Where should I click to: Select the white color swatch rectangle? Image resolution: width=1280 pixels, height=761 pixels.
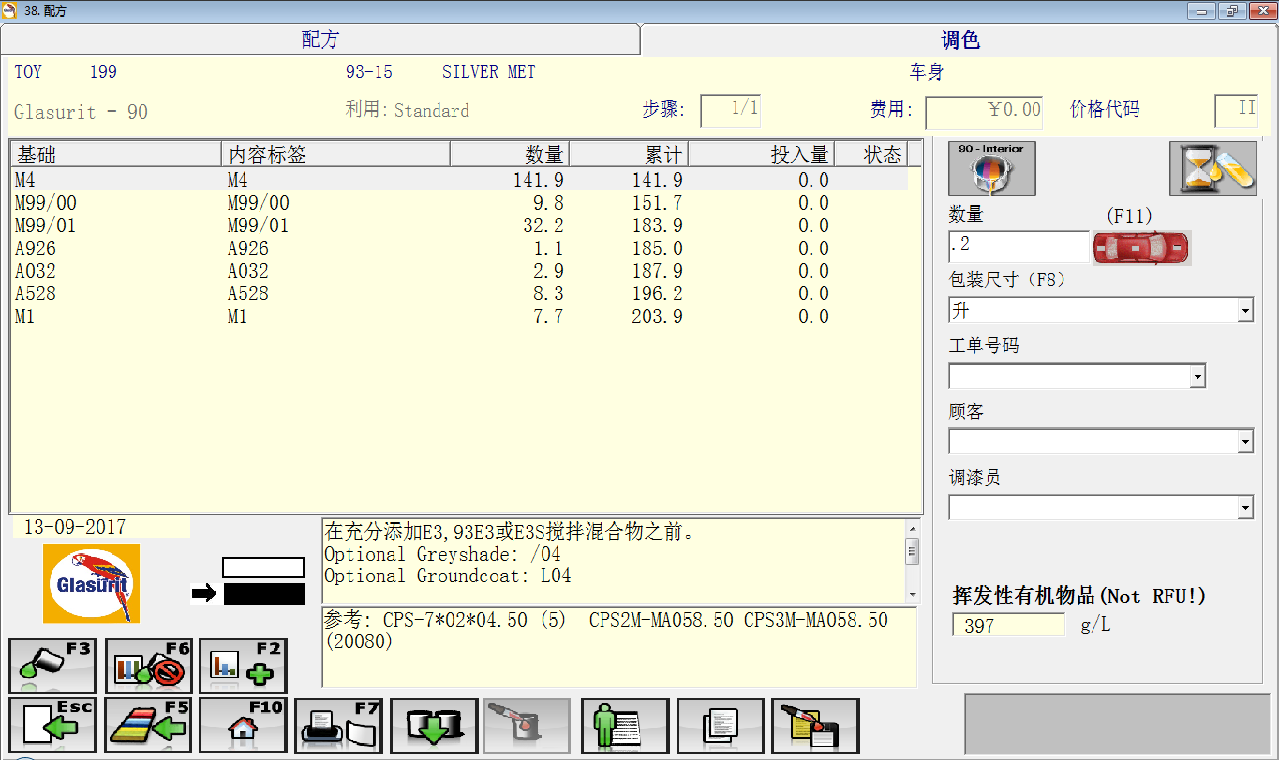pyautogui.click(x=263, y=568)
